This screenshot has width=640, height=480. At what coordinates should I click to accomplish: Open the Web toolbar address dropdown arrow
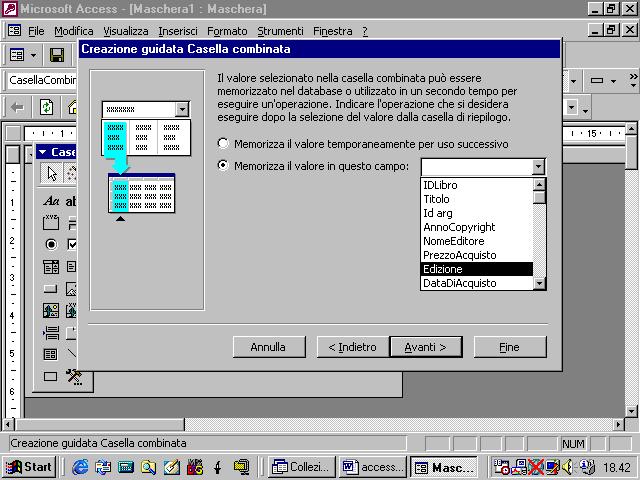pyautogui.click(x=571, y=107)
